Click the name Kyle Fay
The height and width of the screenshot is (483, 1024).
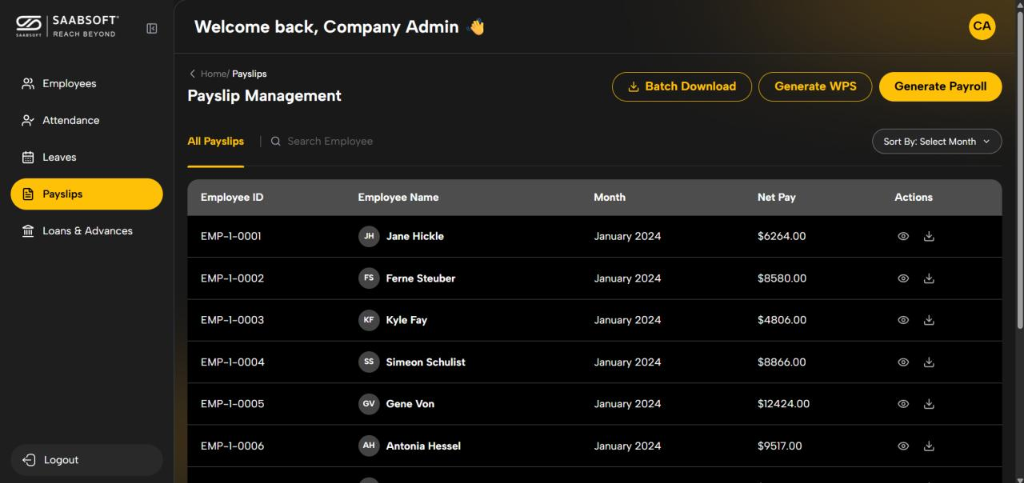[406, 320]
